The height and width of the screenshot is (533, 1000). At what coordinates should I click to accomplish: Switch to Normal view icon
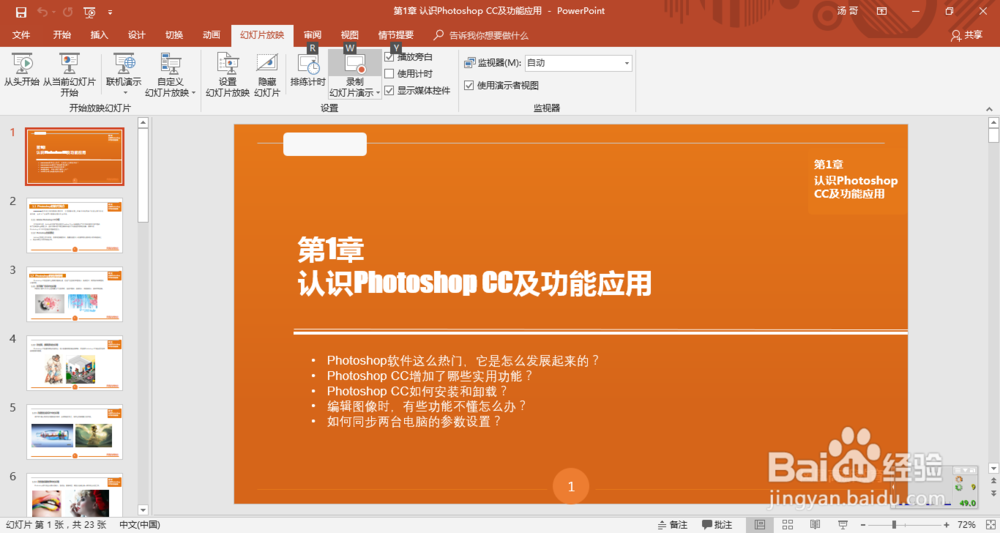[760, 525]
